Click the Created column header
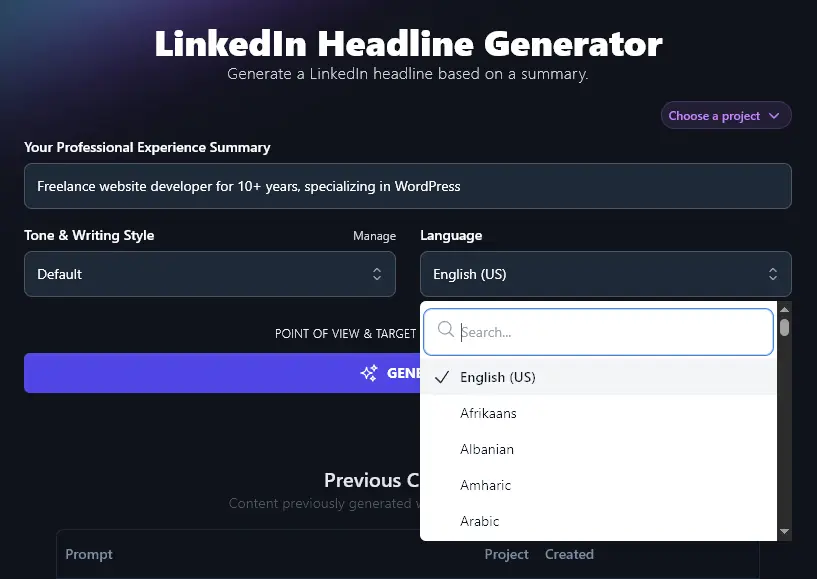This screenshot has height=579, width=817. [569, 554]
